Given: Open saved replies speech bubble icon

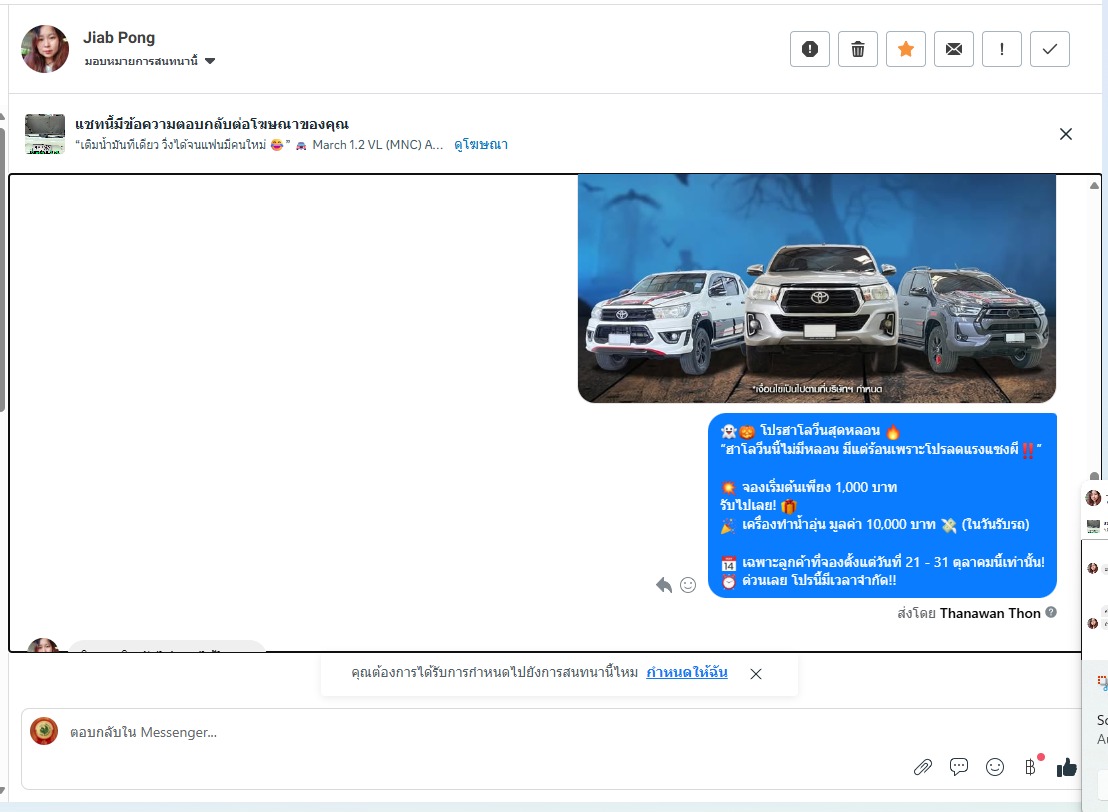Looking at the screenshot, I should [959, 767].
